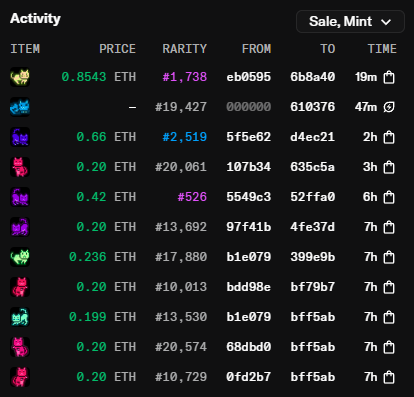Click the 0.8543 ETH price
The height and width of the screenshot is (397, 414).
[99, 77]
